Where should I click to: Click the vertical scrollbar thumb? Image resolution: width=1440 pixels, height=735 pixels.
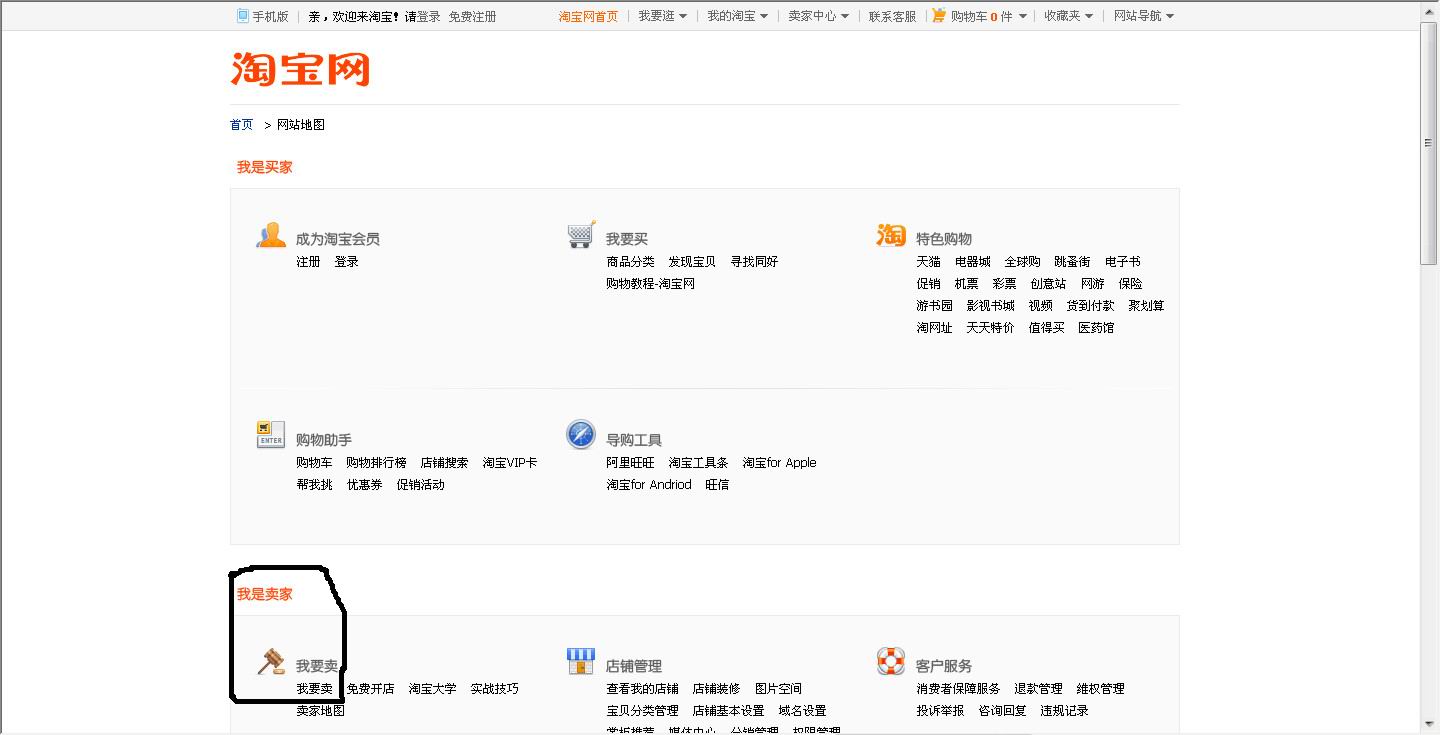tap(1429, 142)
